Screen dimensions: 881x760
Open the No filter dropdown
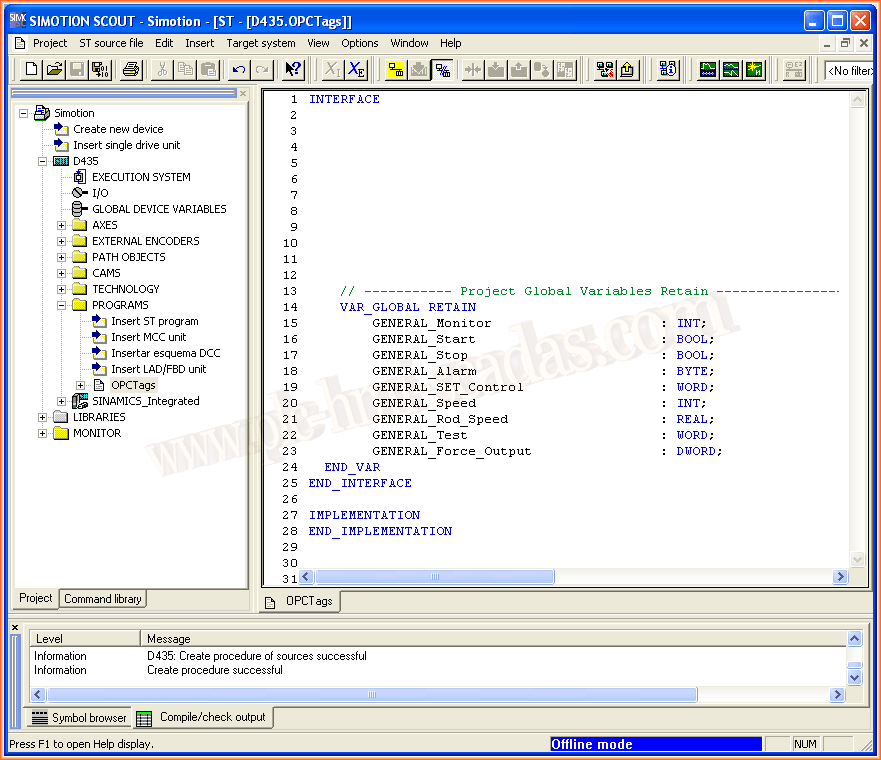tap(850, 70)
